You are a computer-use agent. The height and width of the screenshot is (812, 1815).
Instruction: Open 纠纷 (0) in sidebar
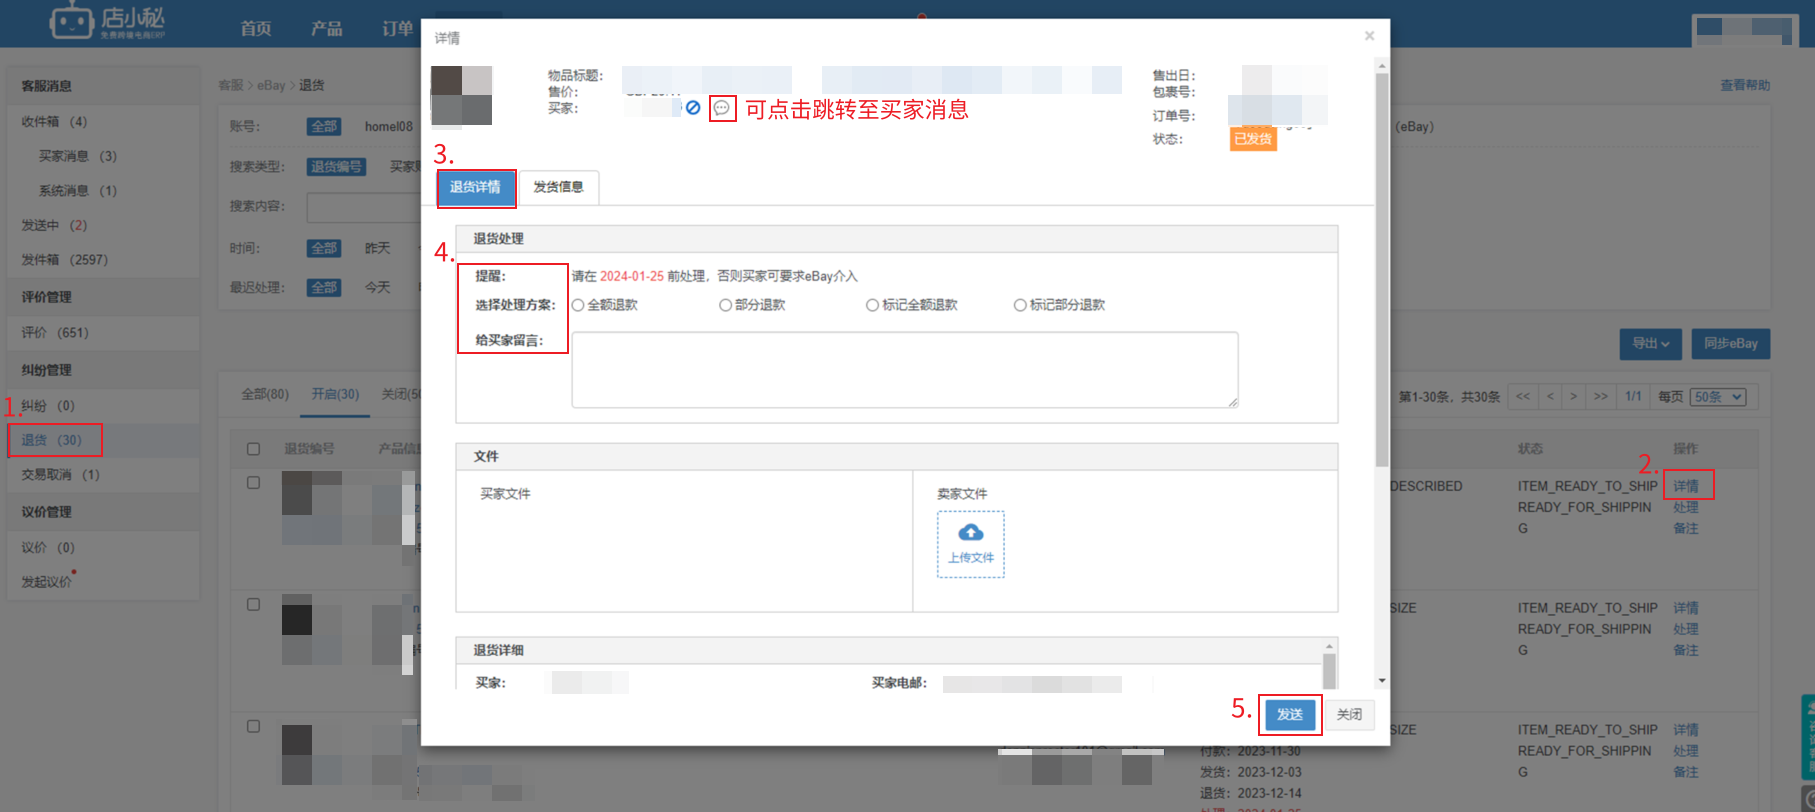(48, 406)
